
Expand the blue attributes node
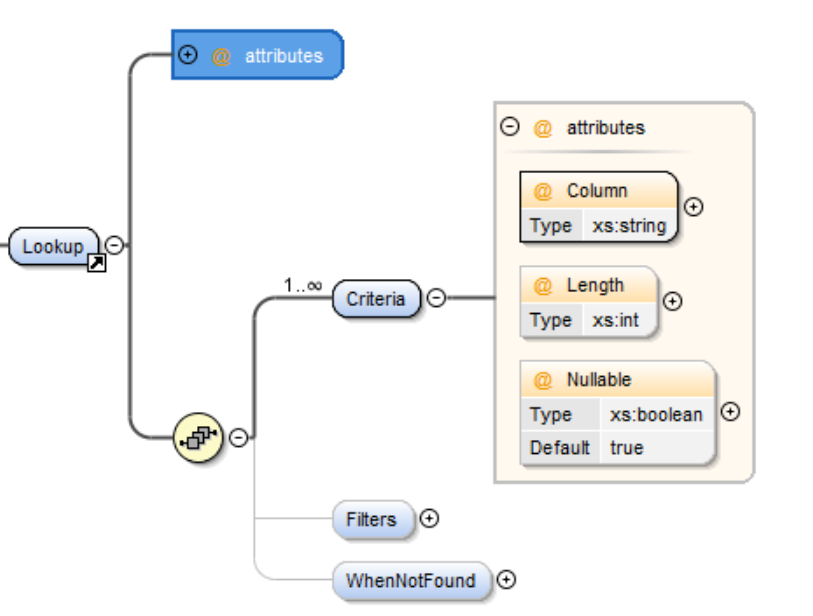(187, 55)
